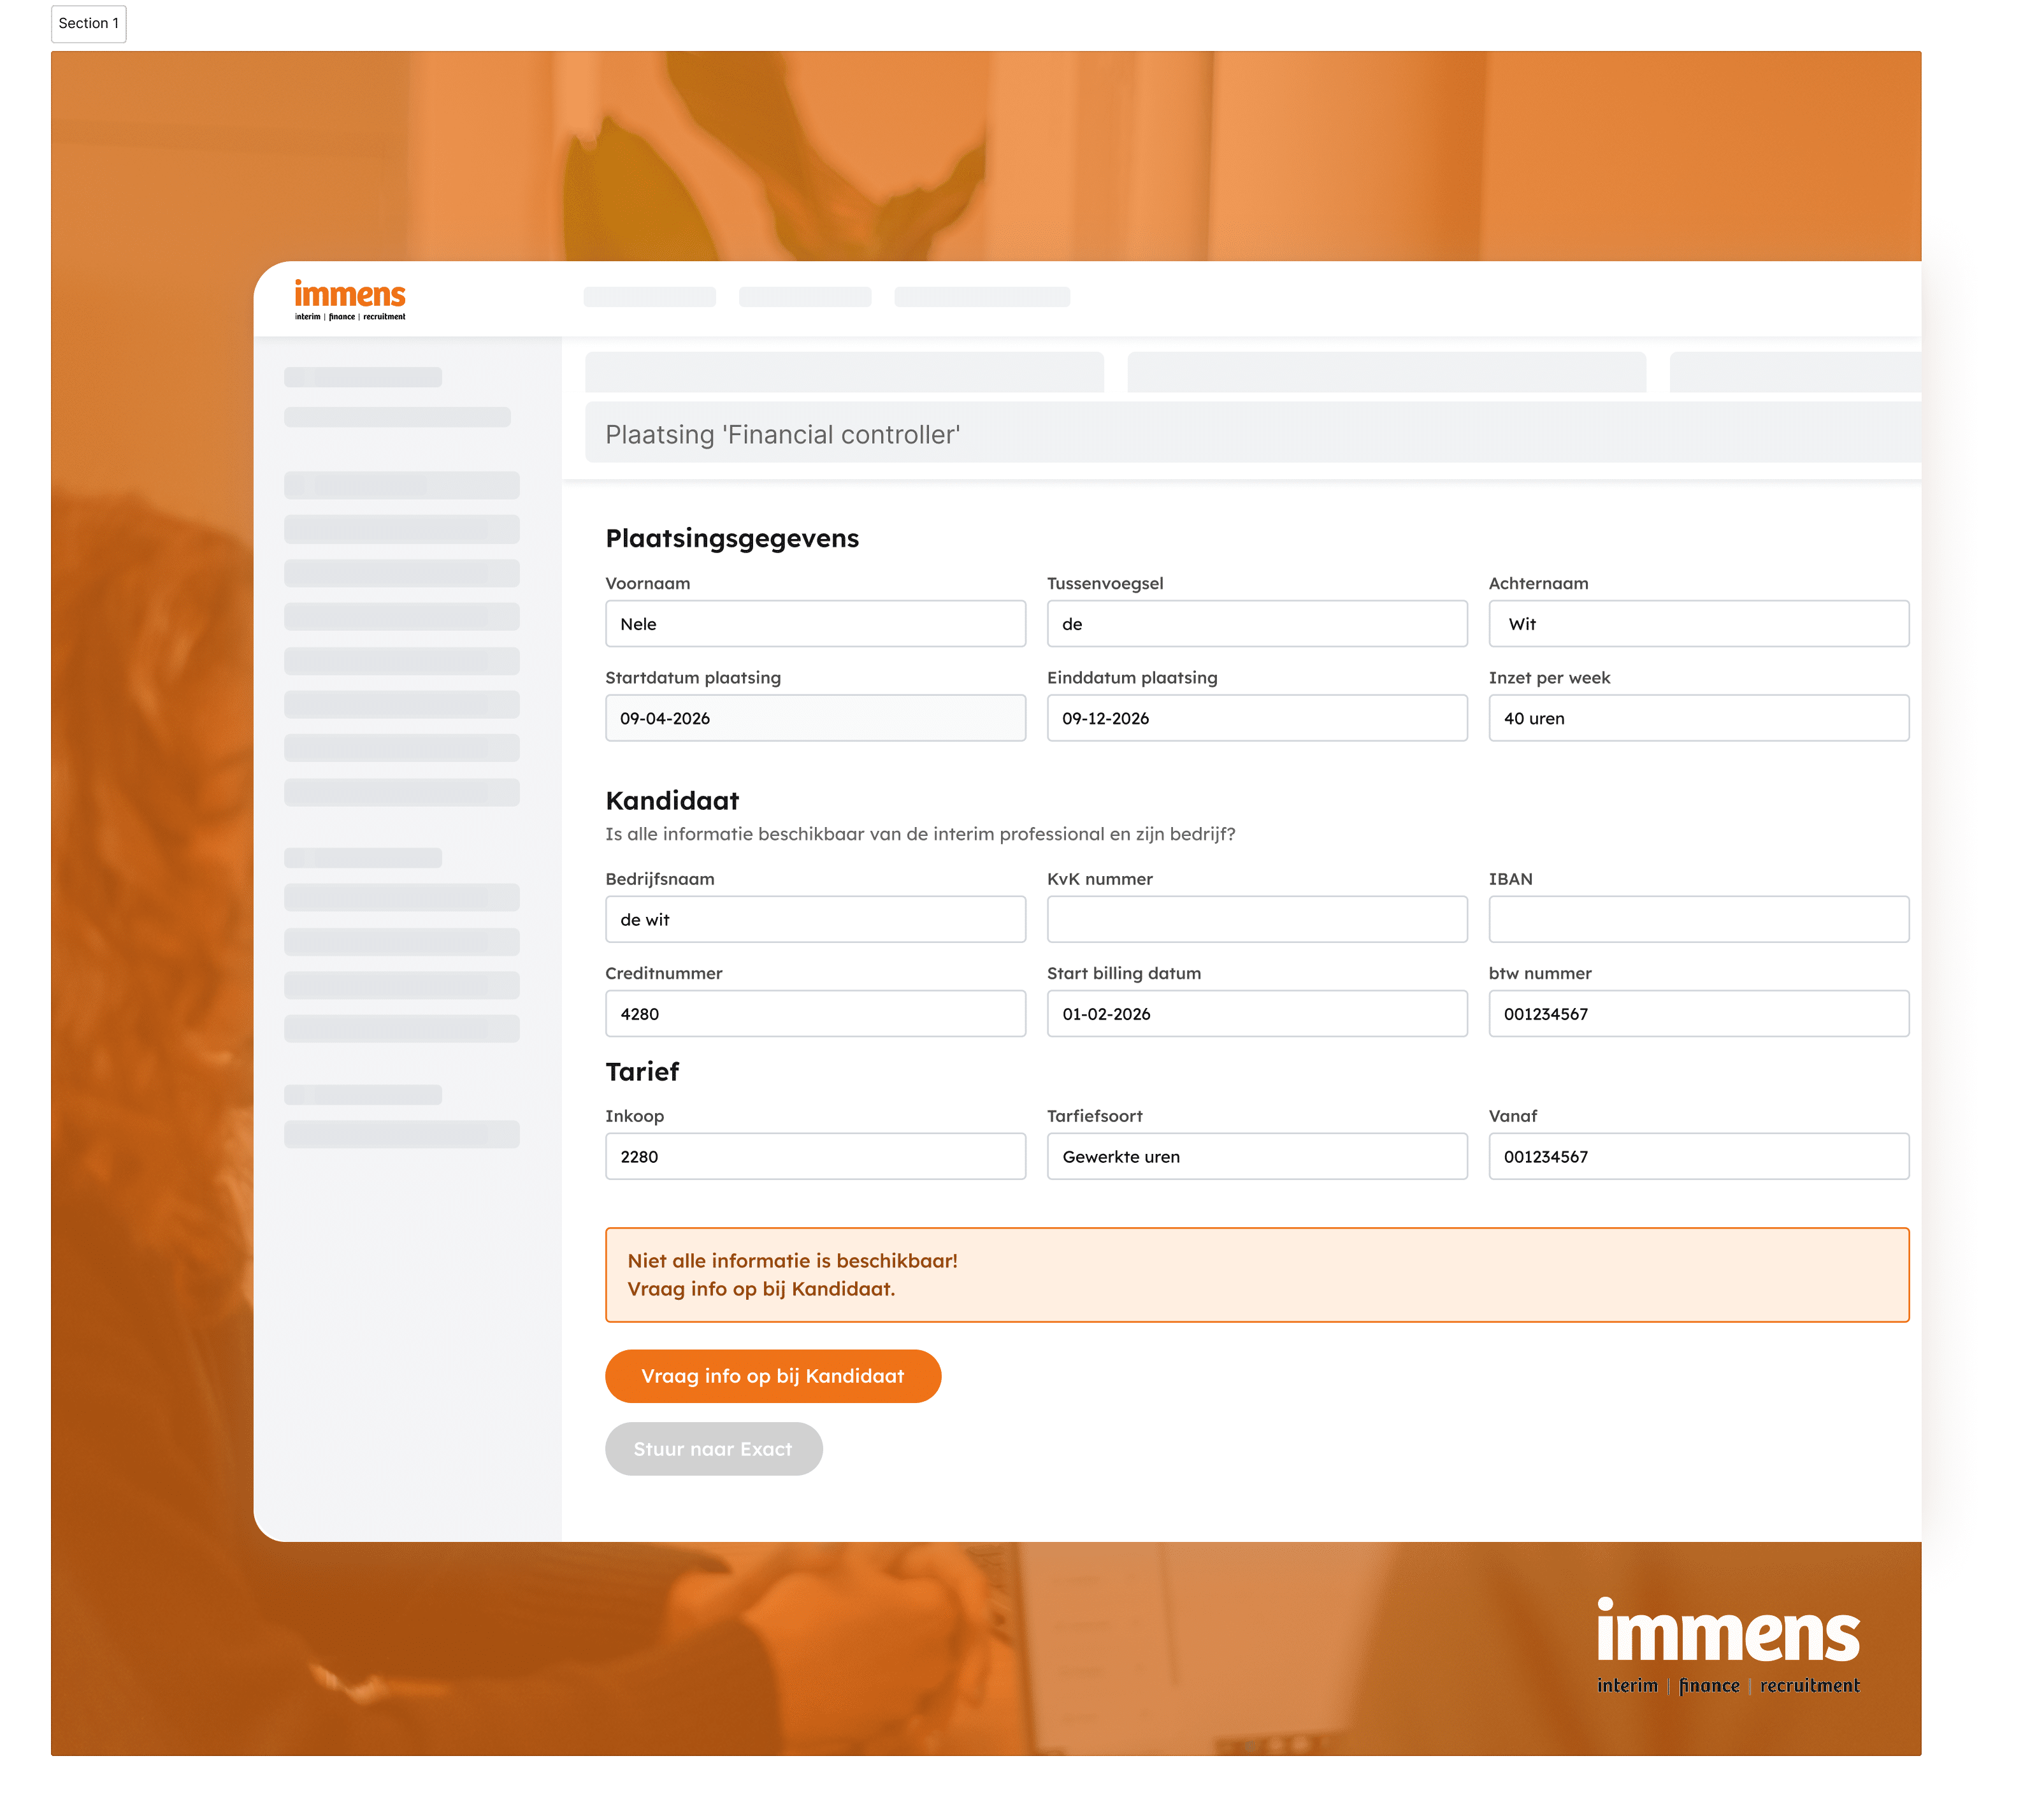Screen dimensions: 2044x1807
Task: Click the Achternaam field showing Wit
Action: tap(1698, 623)
